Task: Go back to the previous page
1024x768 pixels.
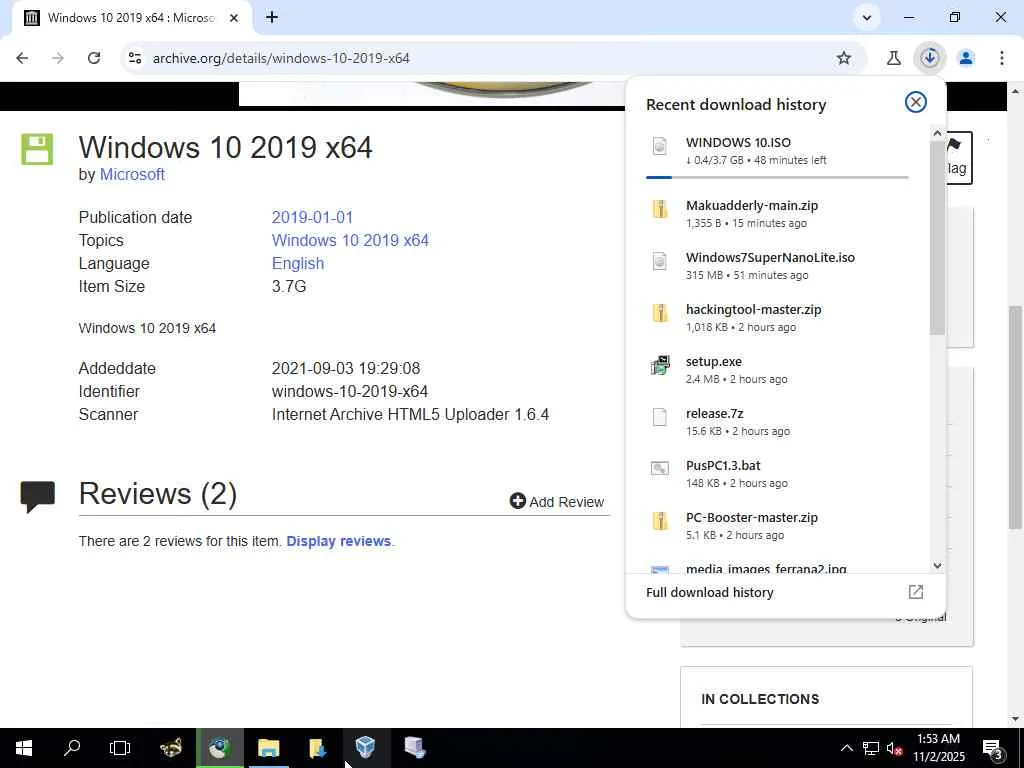Action: pos(22,58)
